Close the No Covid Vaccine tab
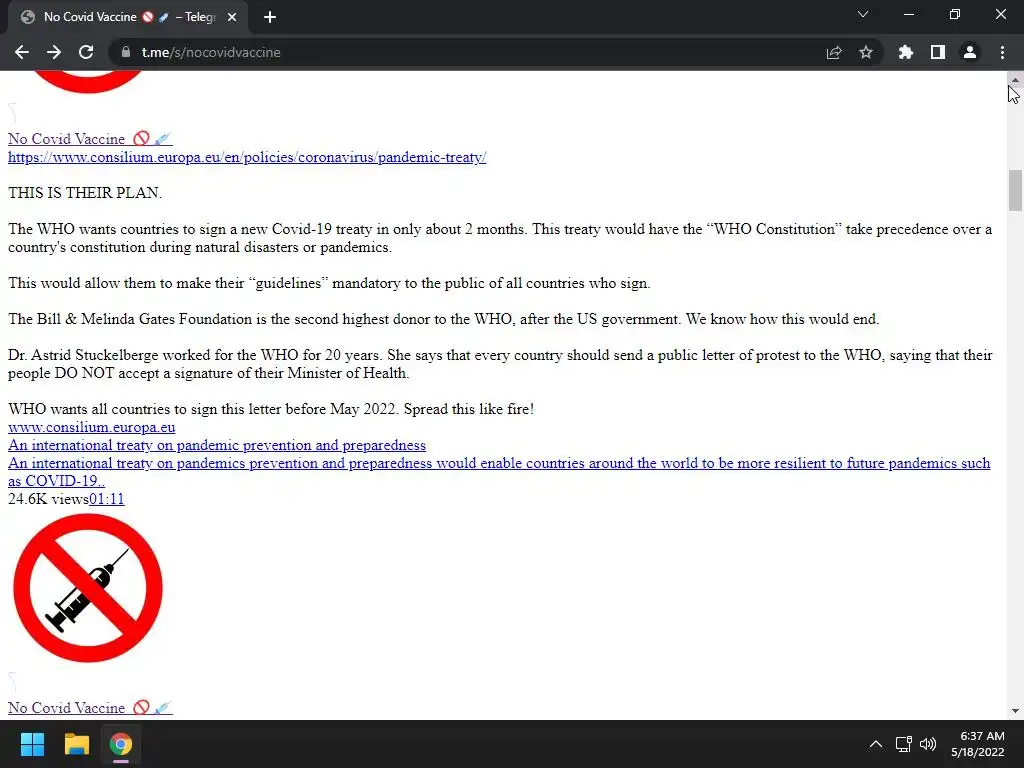Image resolution: width=1024 pixels, height=768 pixels. 232,17
